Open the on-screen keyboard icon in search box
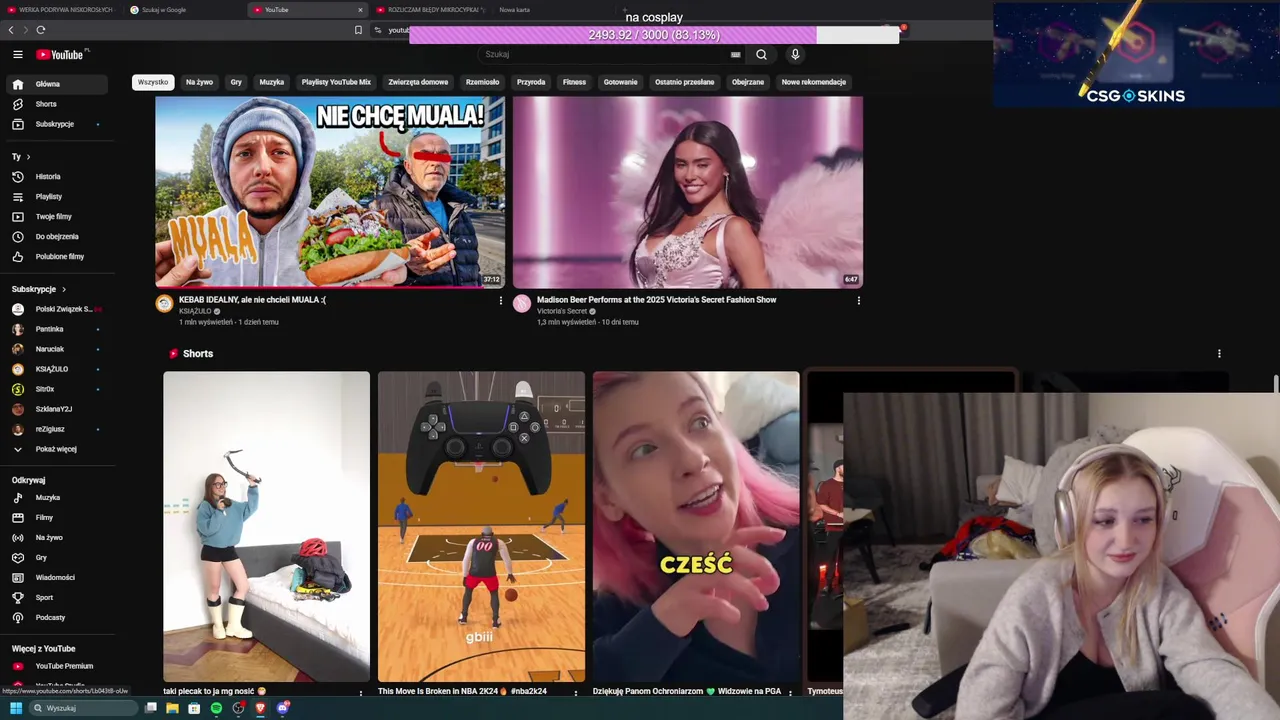This screenshot has height=720, width=1280. click(x=736, y=55)
